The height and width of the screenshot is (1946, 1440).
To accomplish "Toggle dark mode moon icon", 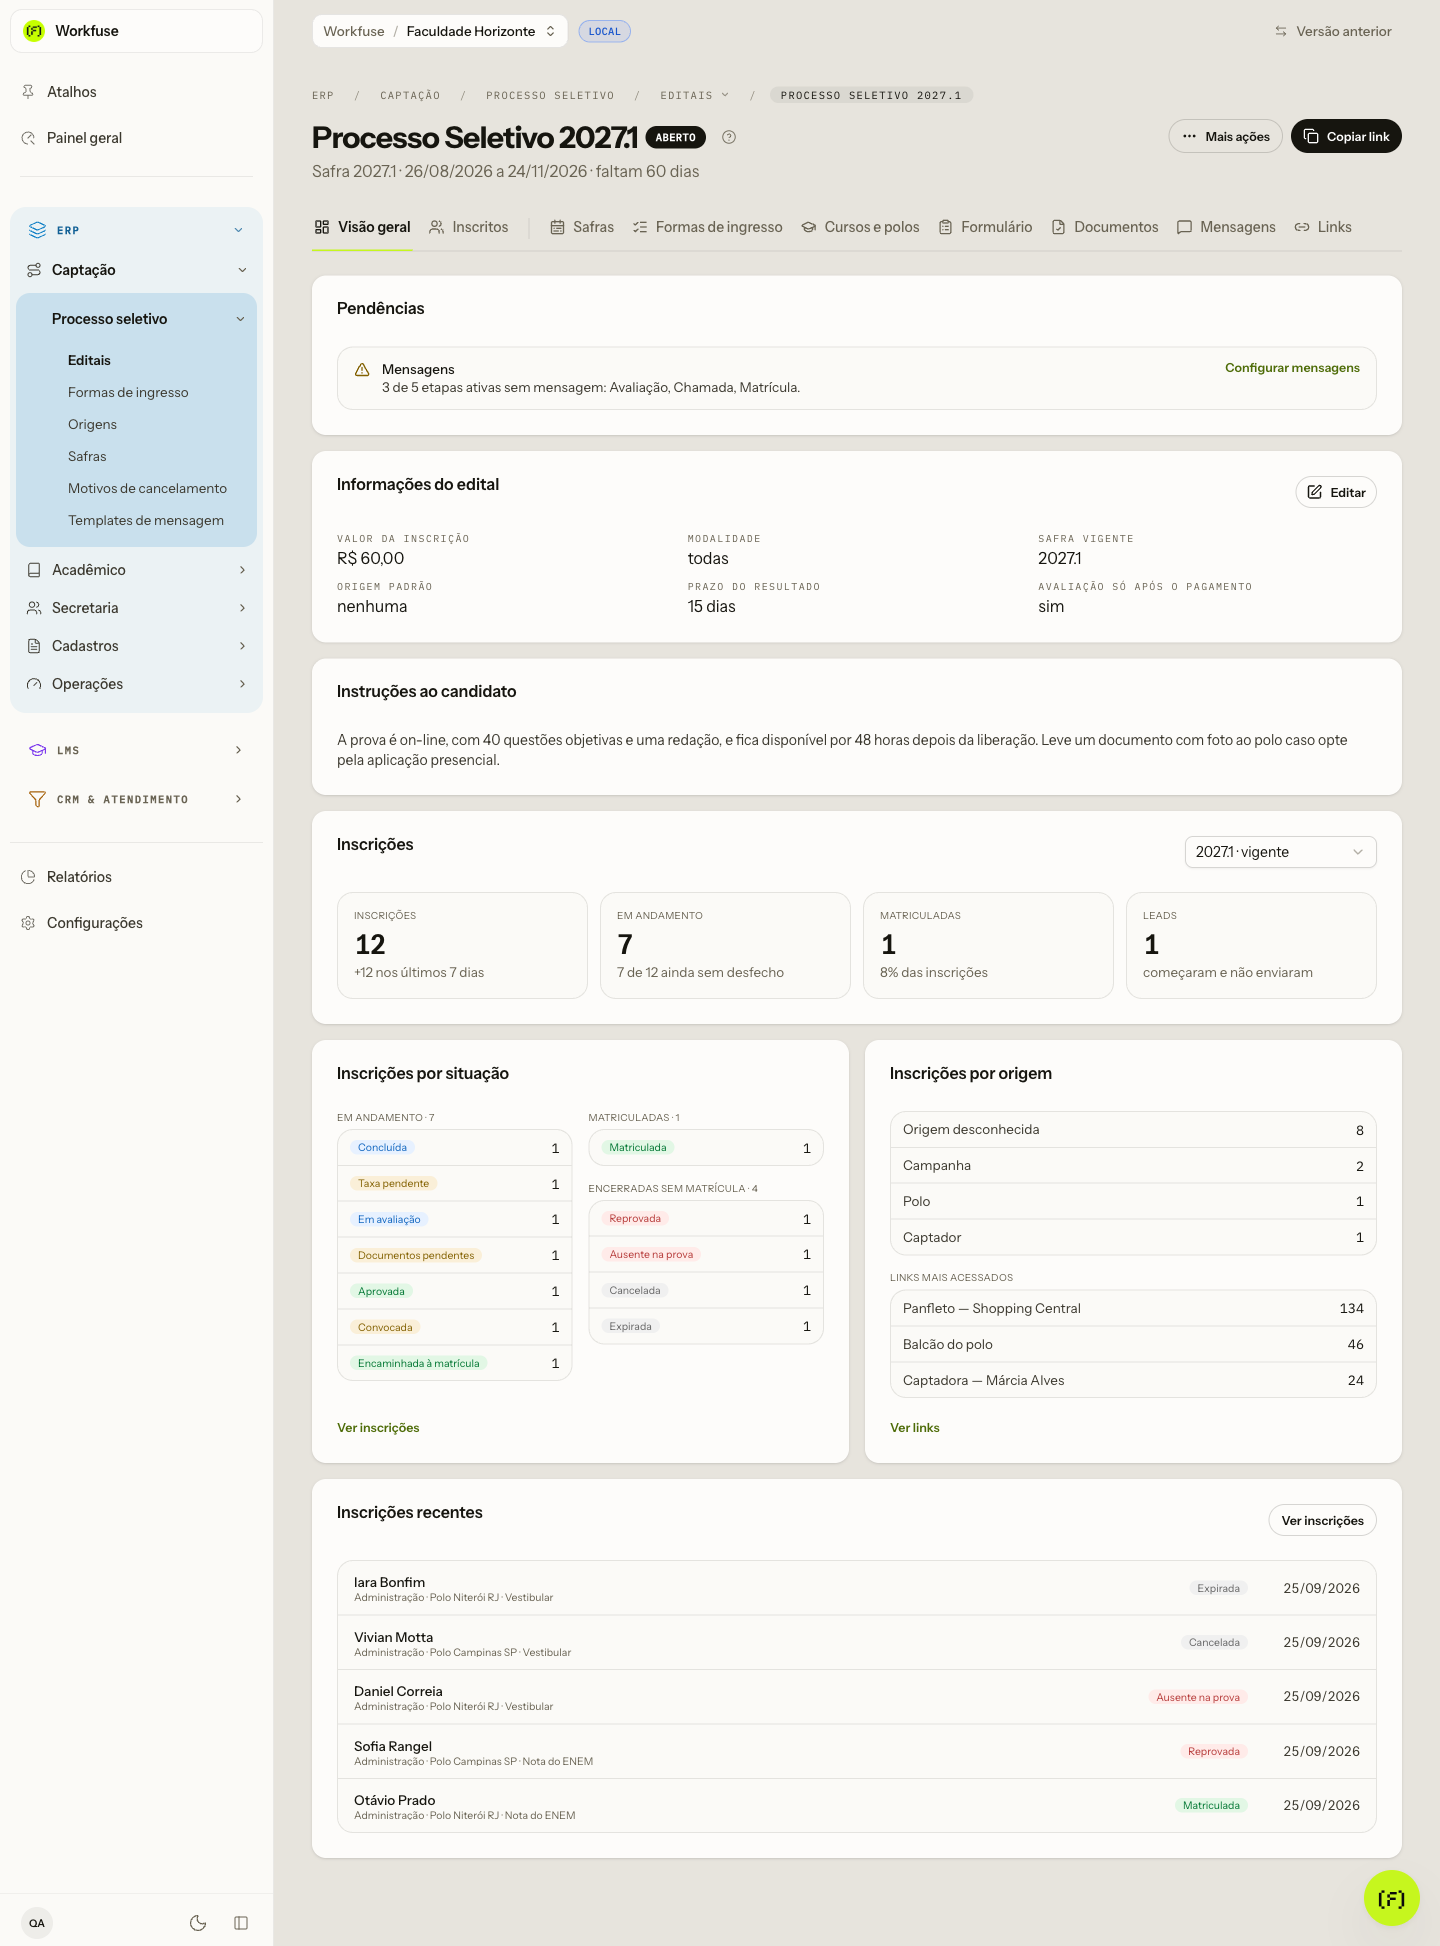I will [198, 1923].
